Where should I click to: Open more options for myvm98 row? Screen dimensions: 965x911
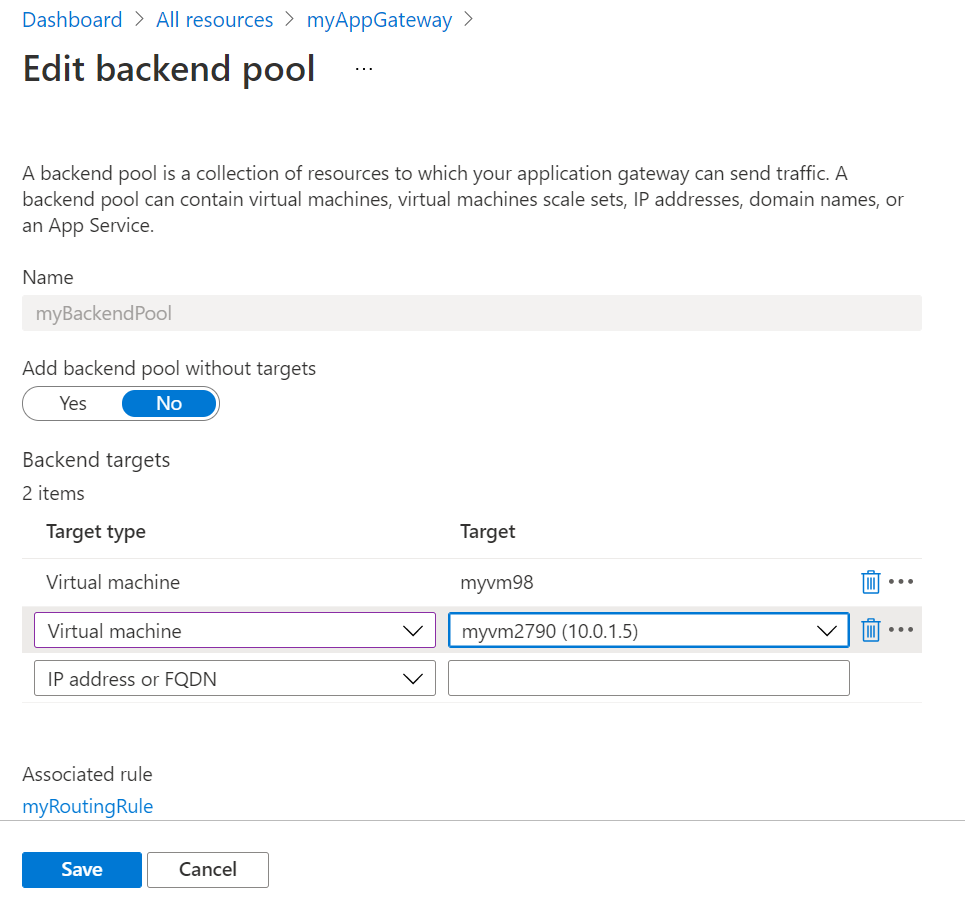pyautogui.click(x=901, y=582)
